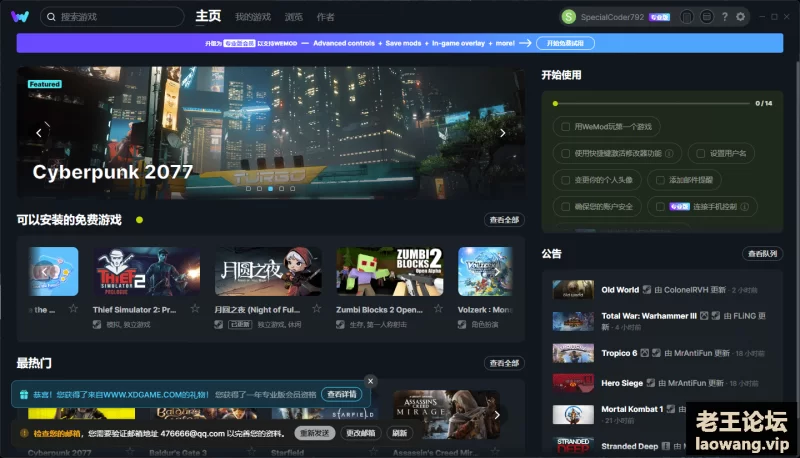The image size is (800, 458).
Task: Click Cyberpunk 2077 featured banner title
Action: click(x=113, y=172)
